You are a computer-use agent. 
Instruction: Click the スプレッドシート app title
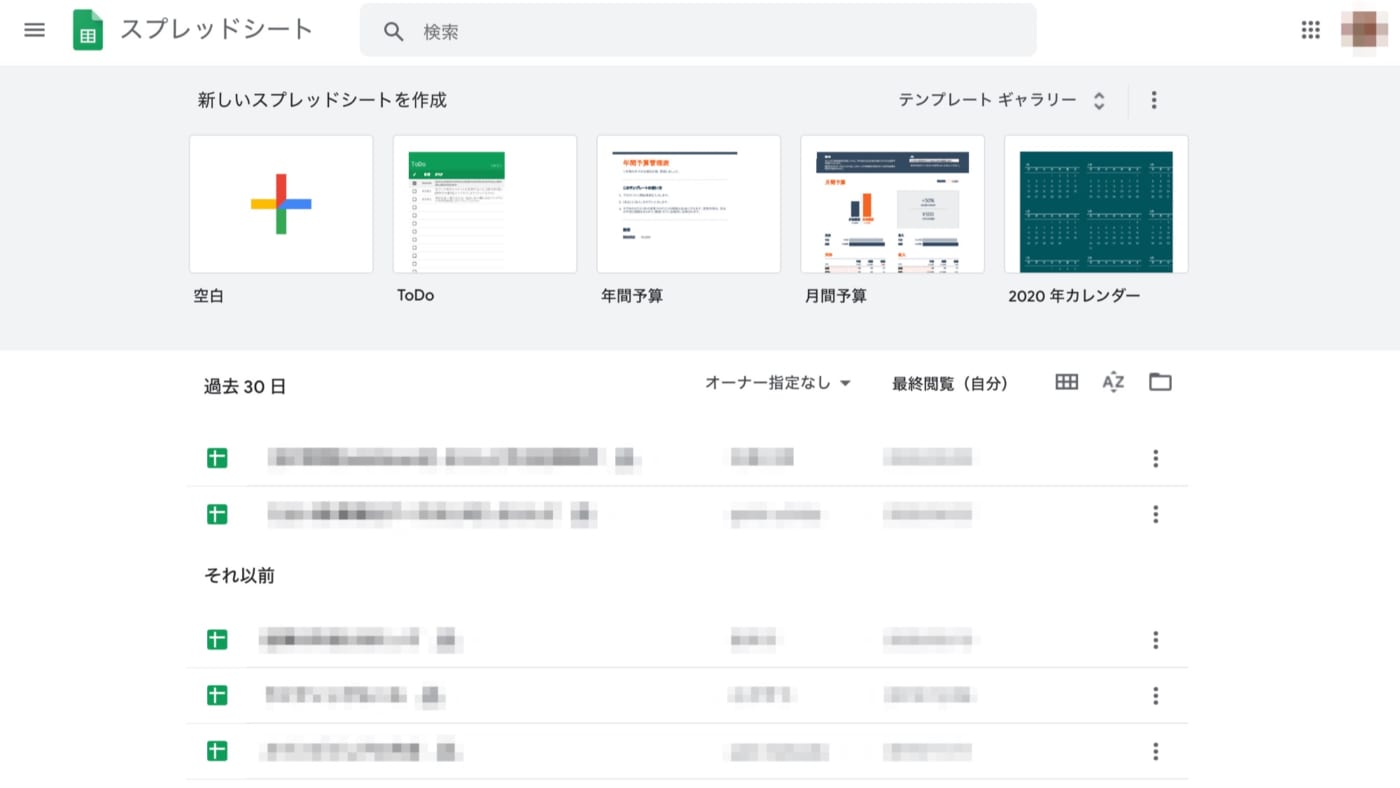pos(217,30)
